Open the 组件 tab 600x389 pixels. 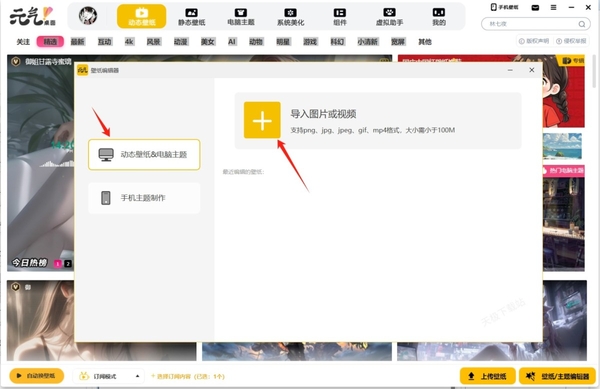[x=340, y=17]
